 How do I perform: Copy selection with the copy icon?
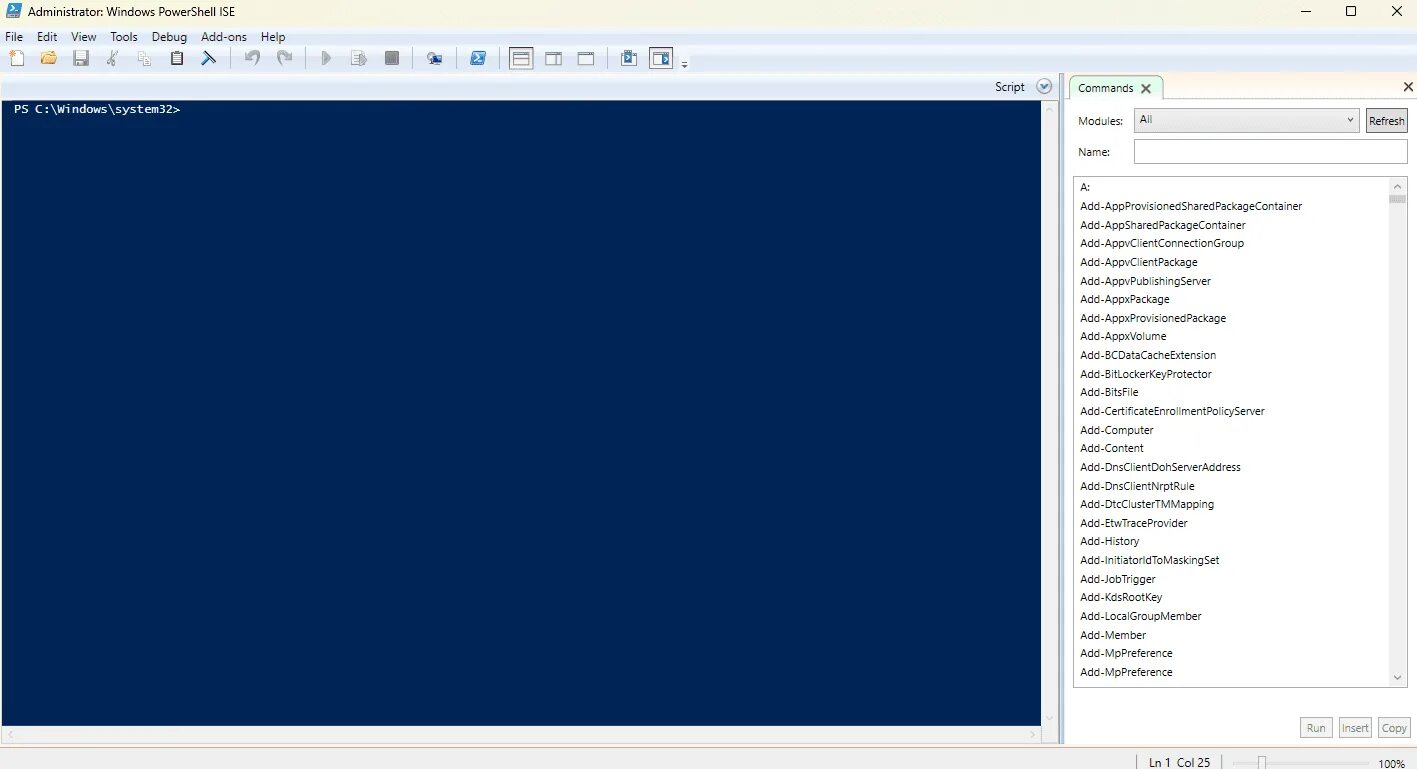pos(145,58)
